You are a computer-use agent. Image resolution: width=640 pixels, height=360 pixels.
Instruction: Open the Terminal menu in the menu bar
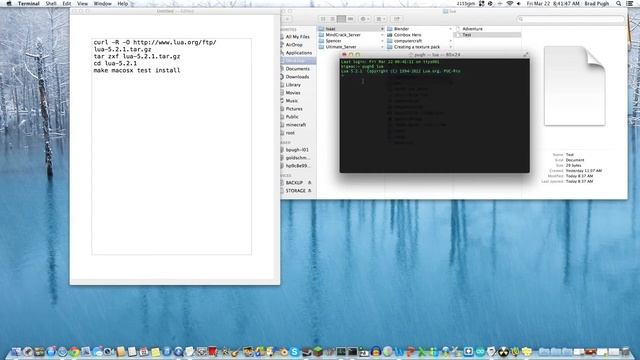(29, 3)
